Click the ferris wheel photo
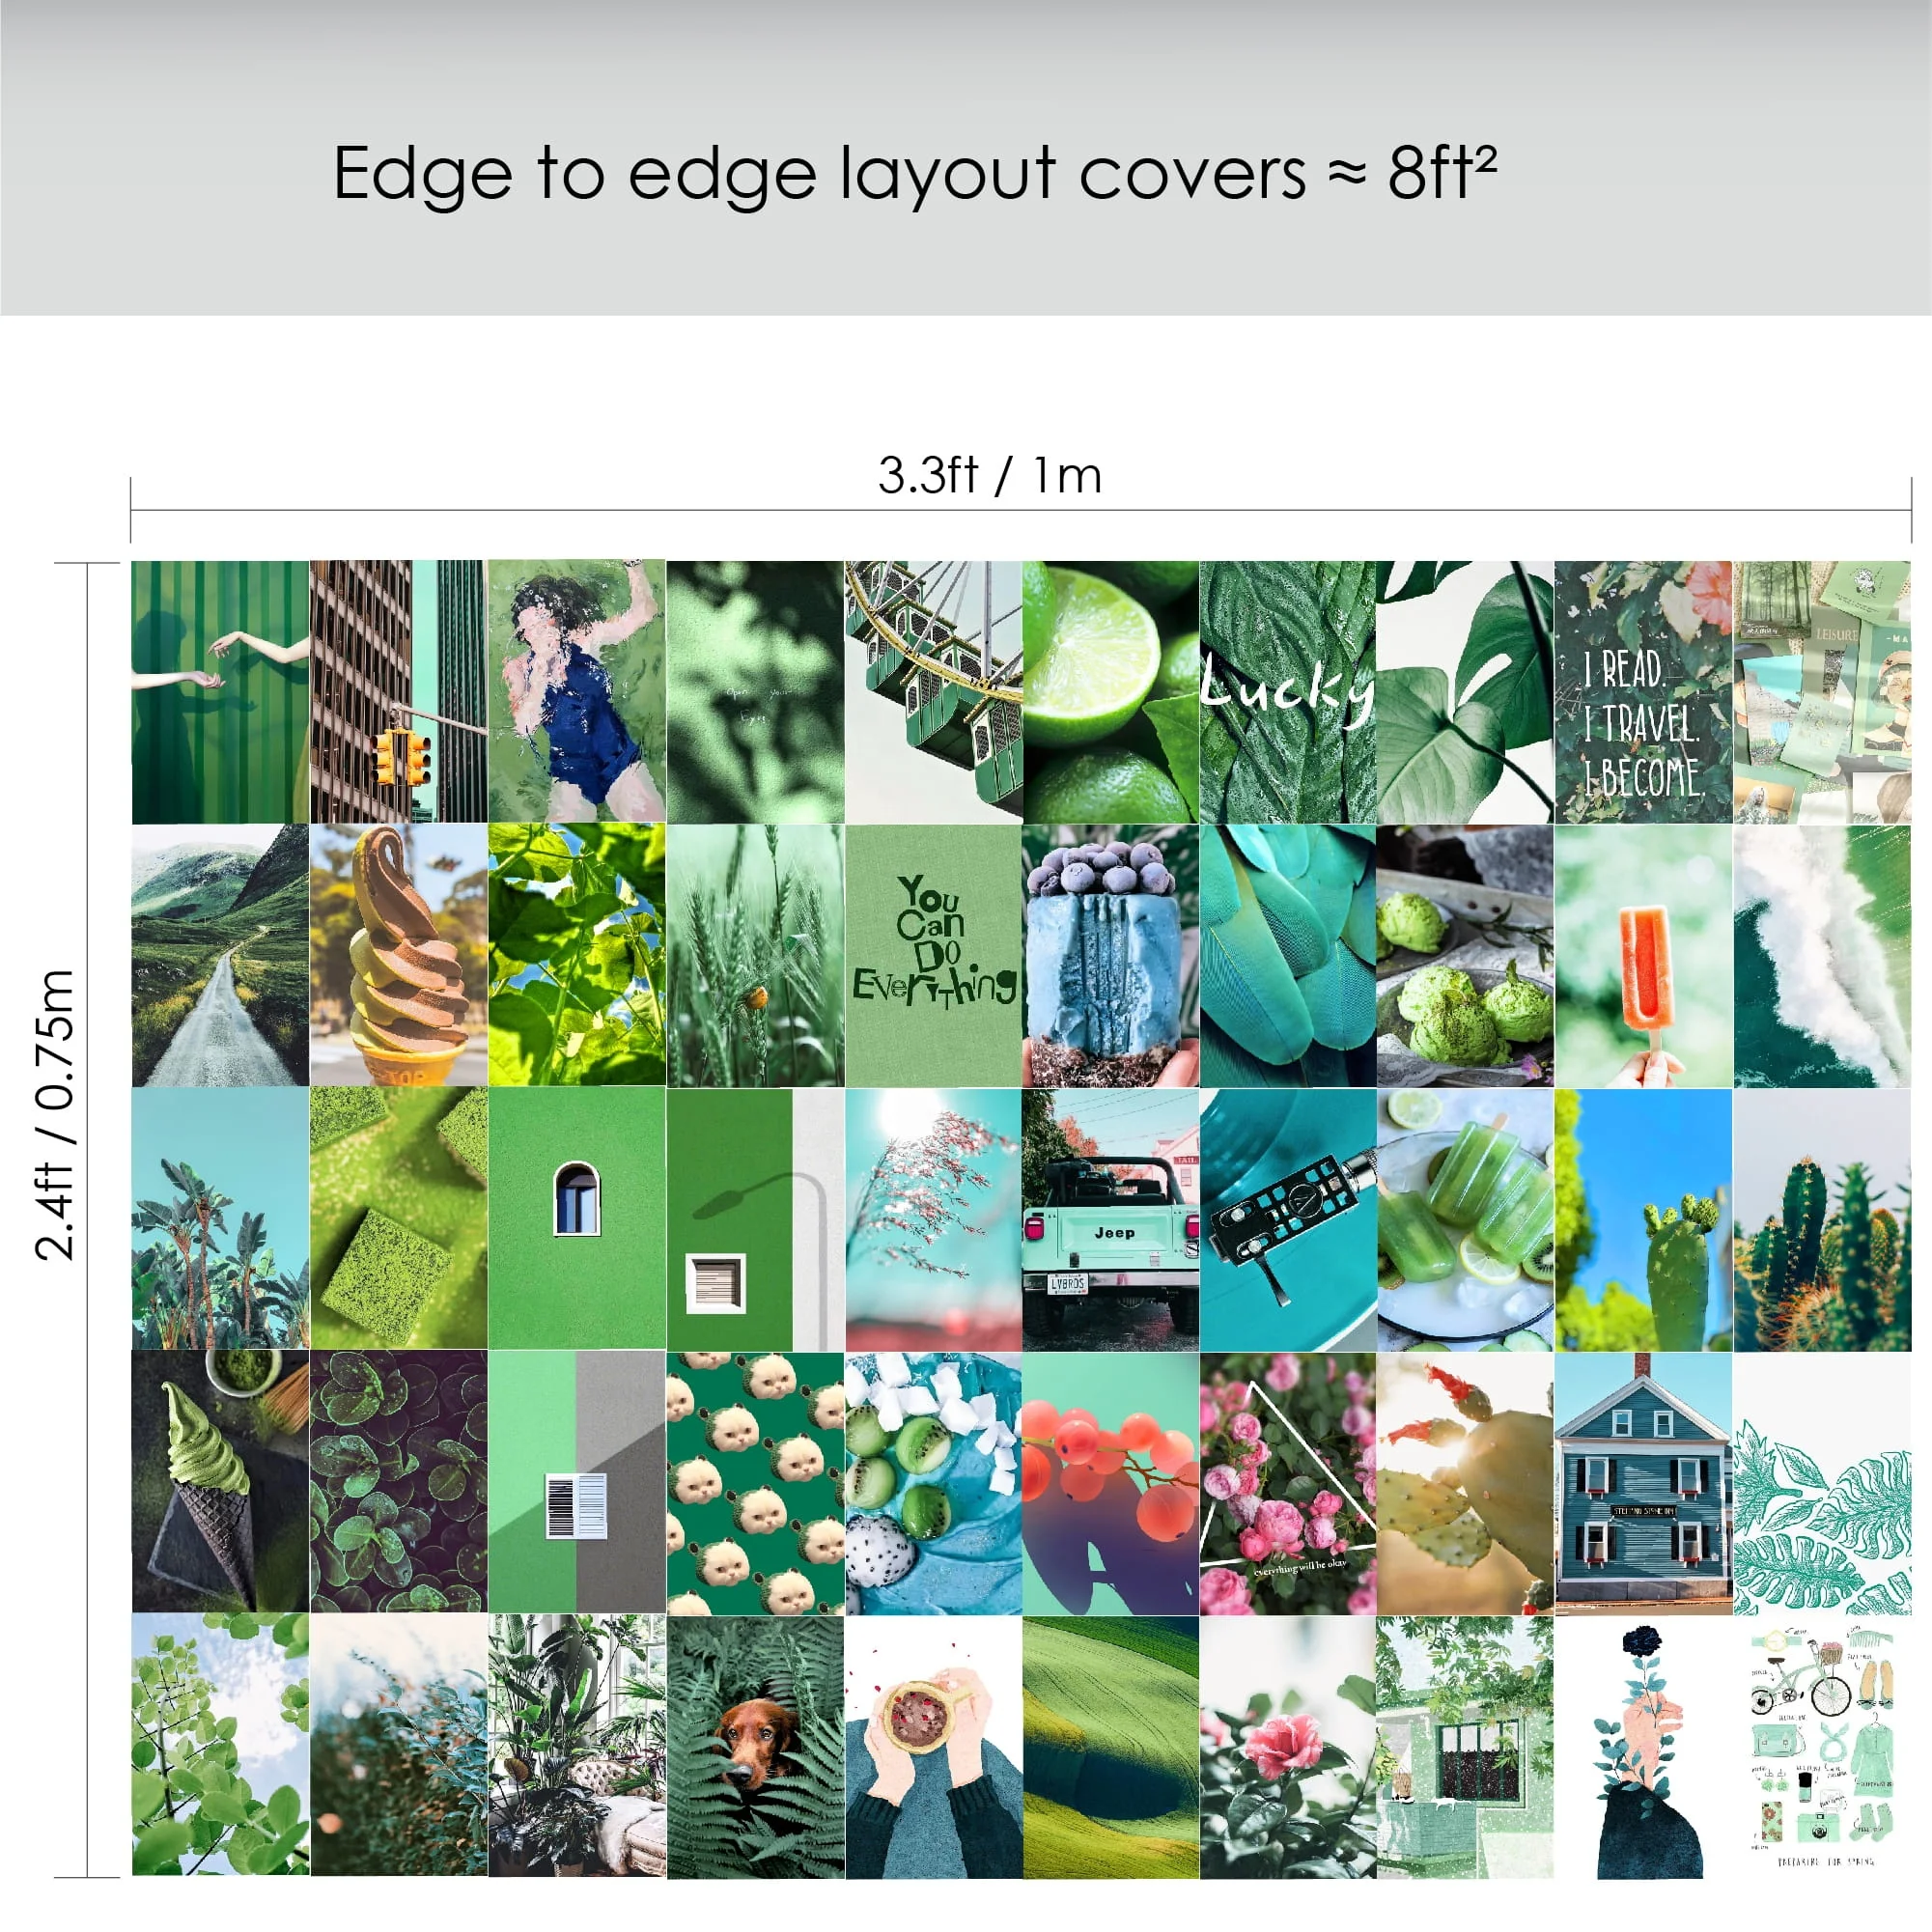 (x=933, y=692)
